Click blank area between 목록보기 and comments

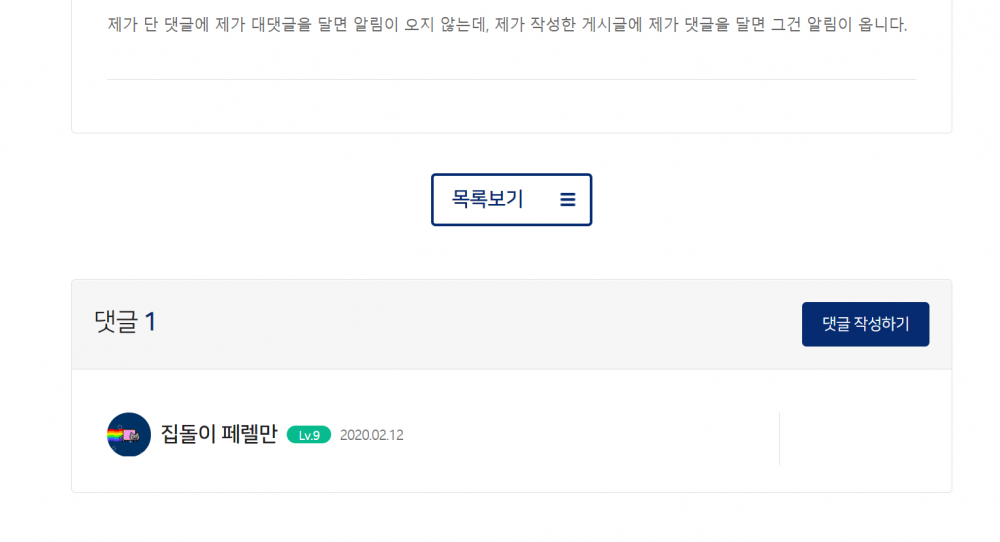pos(511,253)
